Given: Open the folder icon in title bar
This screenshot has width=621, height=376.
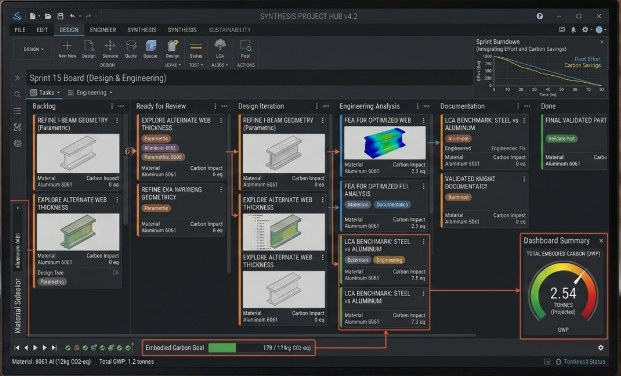Looking at the screenshot, I should click(x=48, y=16).
